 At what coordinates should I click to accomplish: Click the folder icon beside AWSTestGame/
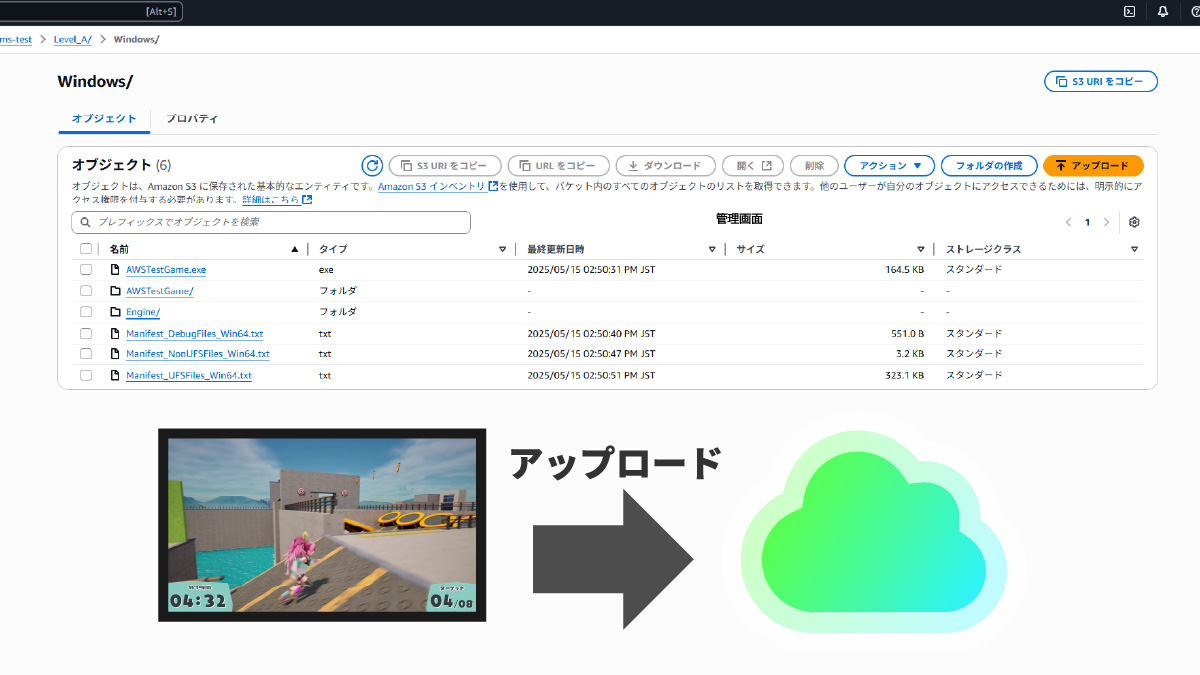click(115, 291)
